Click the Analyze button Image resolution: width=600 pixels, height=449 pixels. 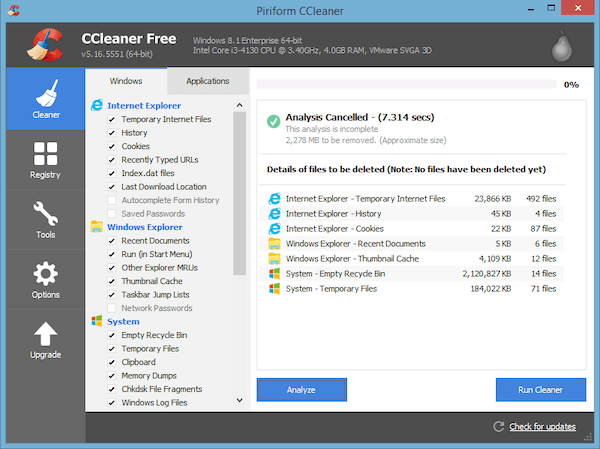pyautogui.click(x=302, y=390)
